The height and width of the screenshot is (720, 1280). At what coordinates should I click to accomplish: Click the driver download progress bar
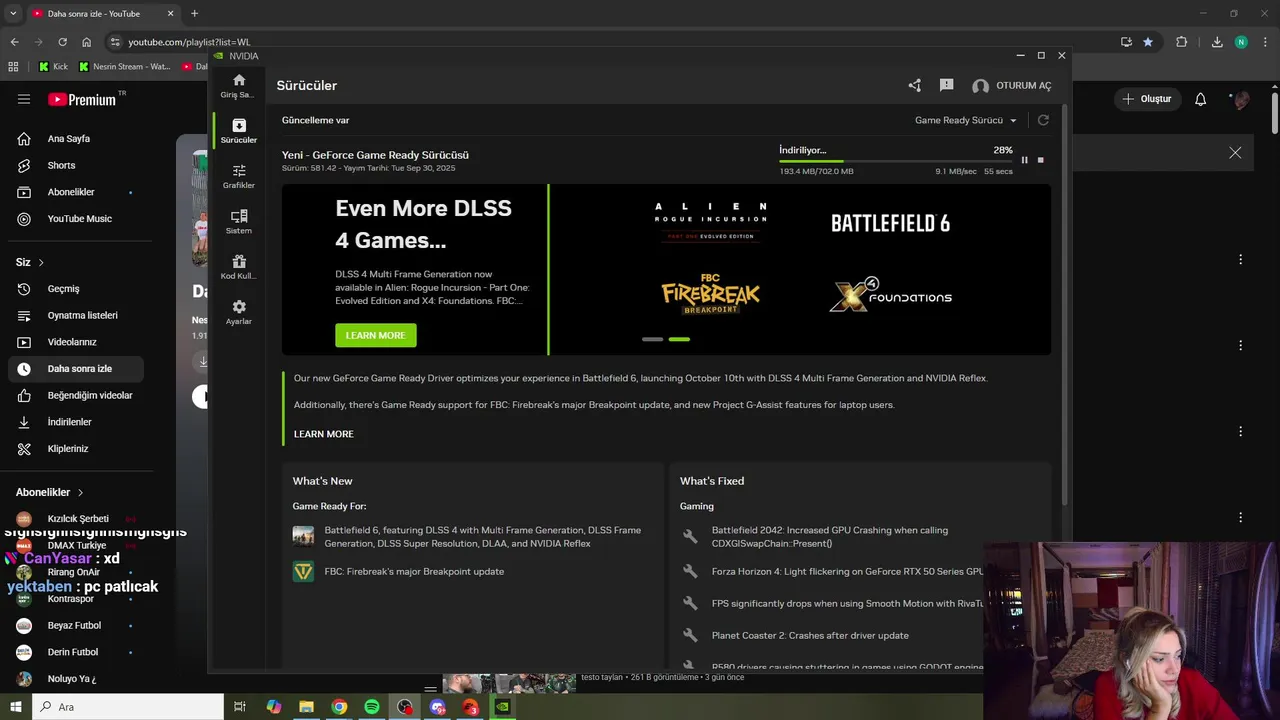pos(896,161)
